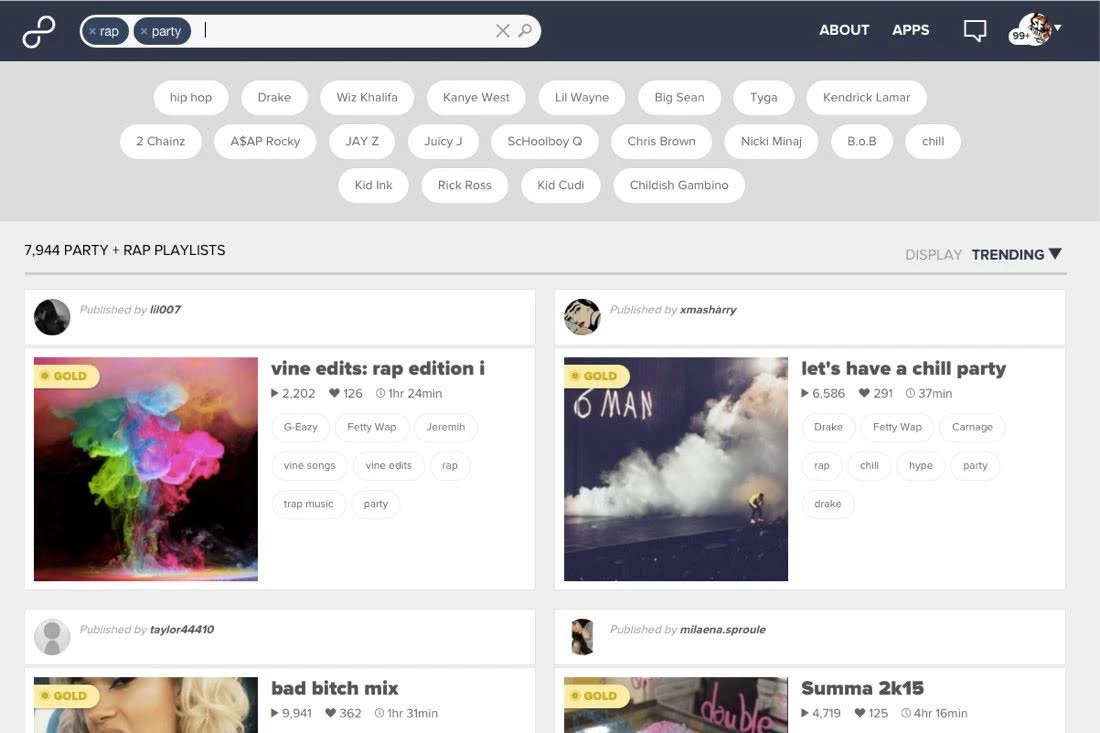Select the hip hop tag

tap(191, 97)
